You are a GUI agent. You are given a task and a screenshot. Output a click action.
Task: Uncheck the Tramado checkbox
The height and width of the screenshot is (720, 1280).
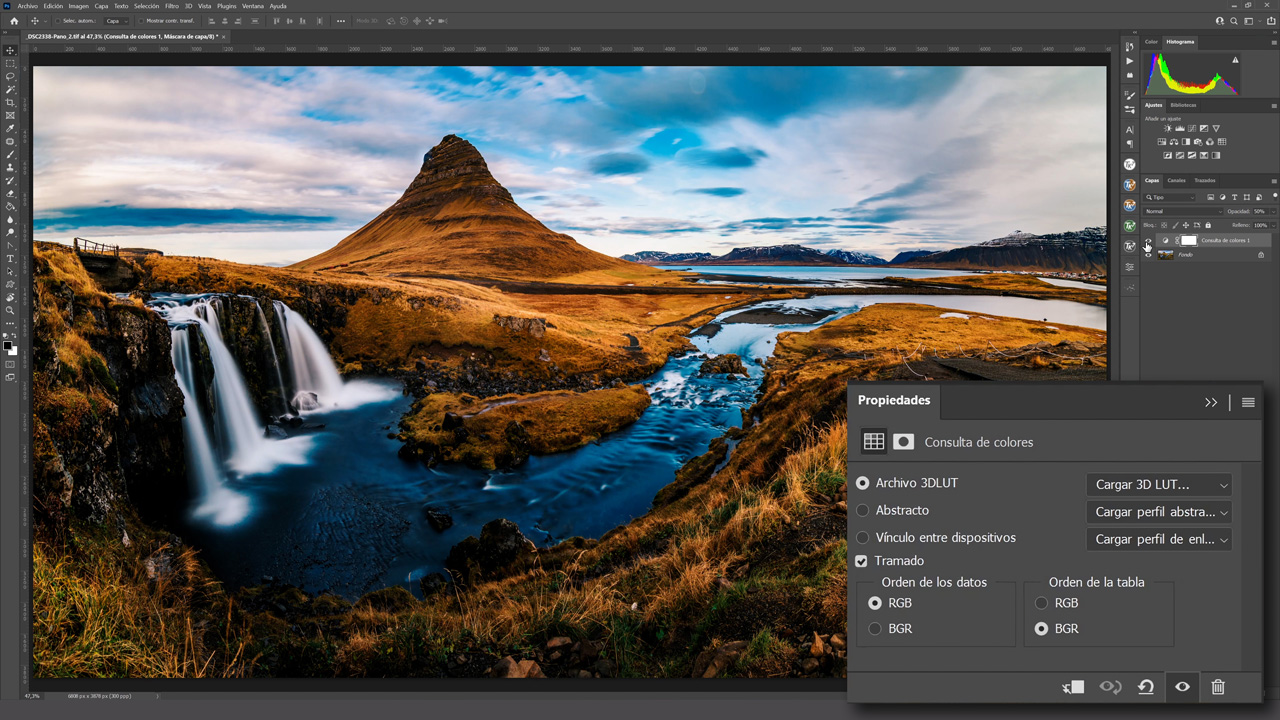(861, 561)
